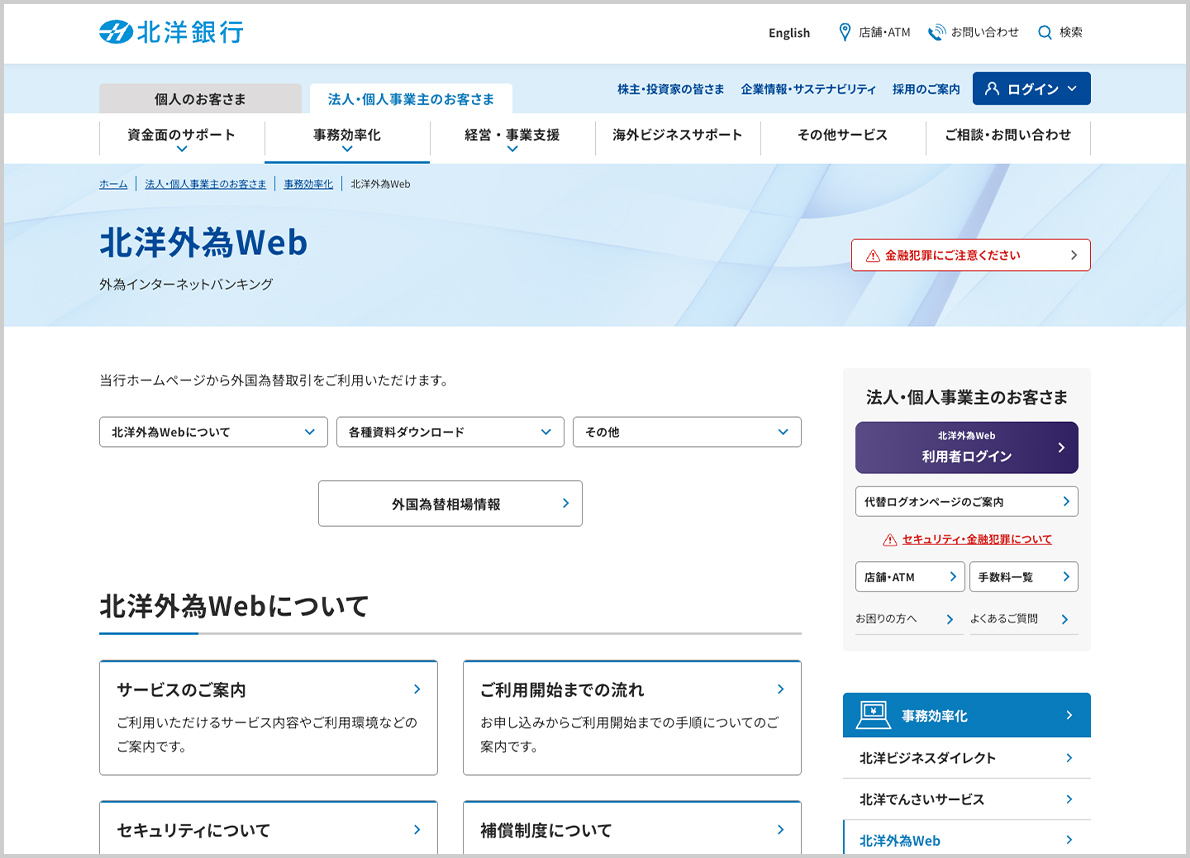1190x858 pixels.
Task: Click the arrow on ご利用開始までの流れ card
Action: click(780, 689)
